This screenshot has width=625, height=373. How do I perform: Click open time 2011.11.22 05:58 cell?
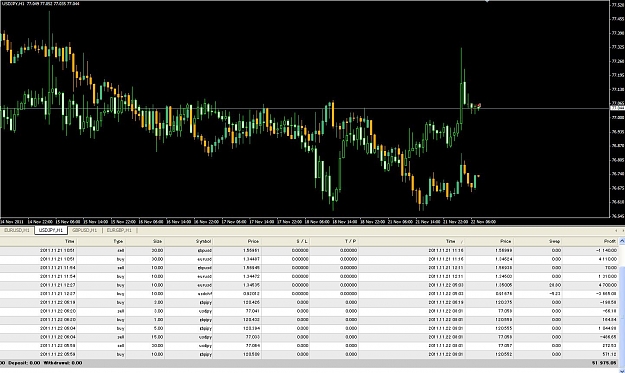(x=57, y=346)
